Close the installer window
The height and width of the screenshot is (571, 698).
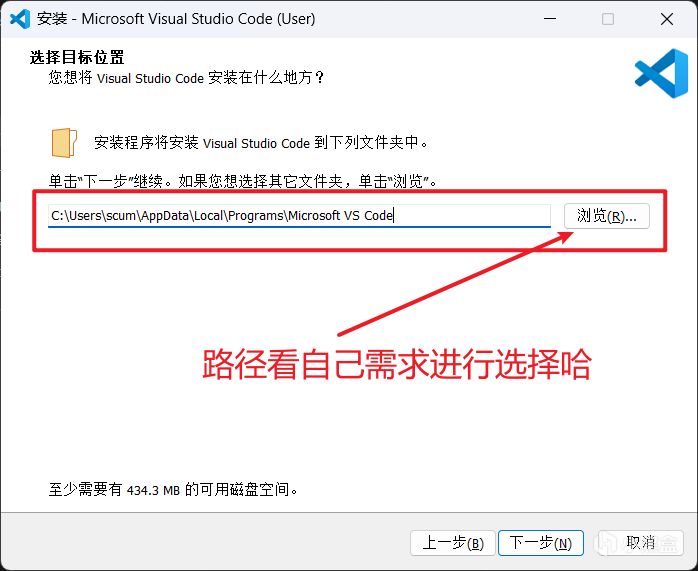[666, 19]
